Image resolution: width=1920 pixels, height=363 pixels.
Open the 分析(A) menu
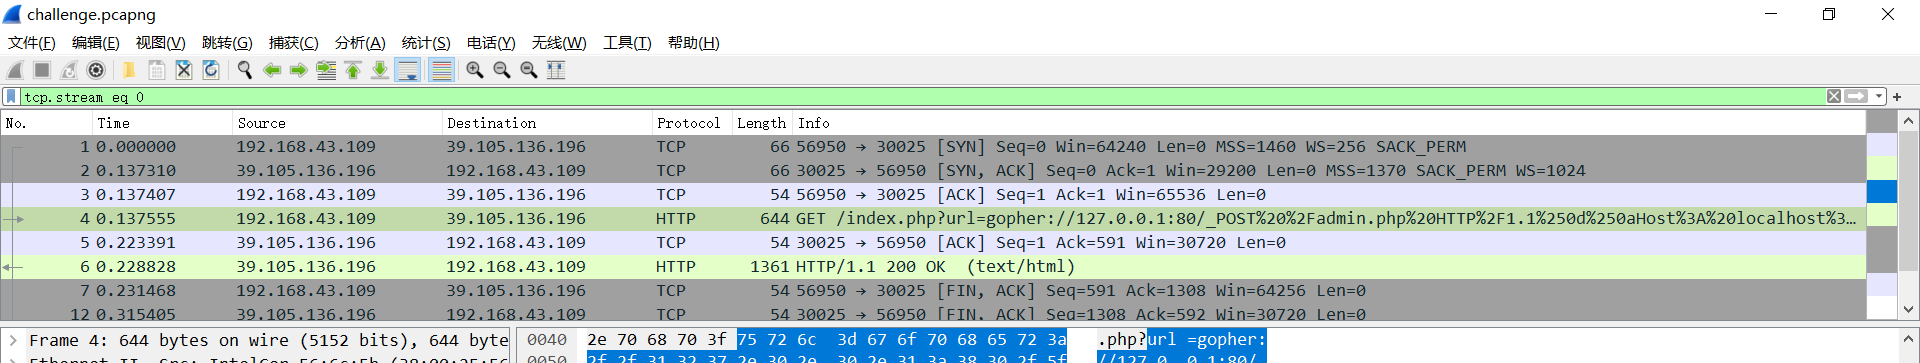point(360,43)
